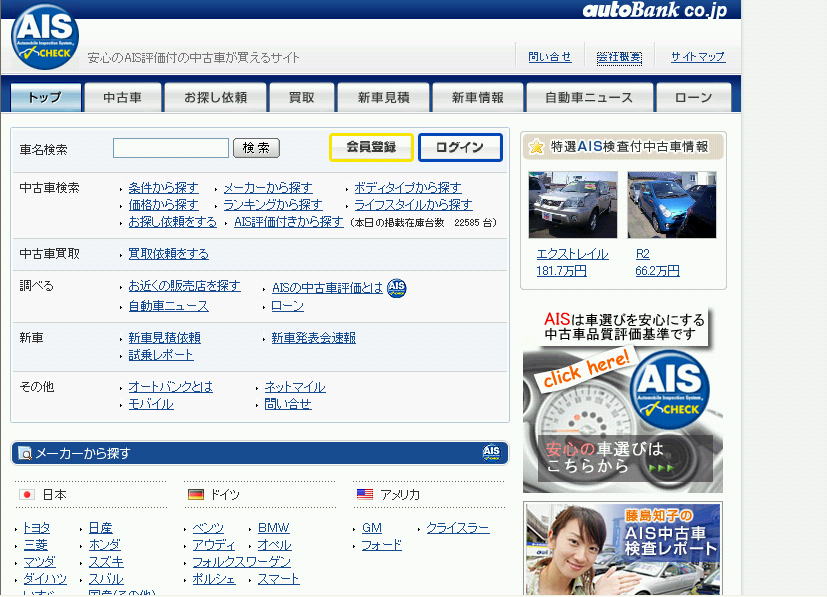The width and height of the screenshot is (827, 597).
Task: Click the 車名検索 text input field
Action: (171, 148)
